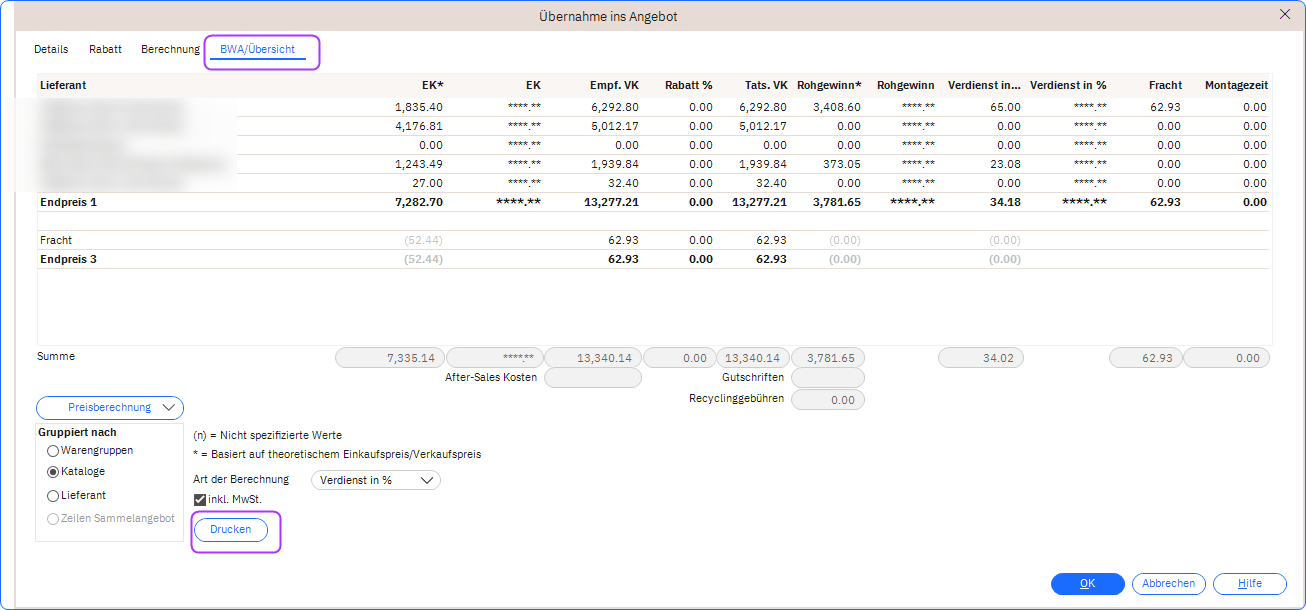Group by Lieferant radio option
This screenshot has width=1306, height=610.
[x=53, y=496]
